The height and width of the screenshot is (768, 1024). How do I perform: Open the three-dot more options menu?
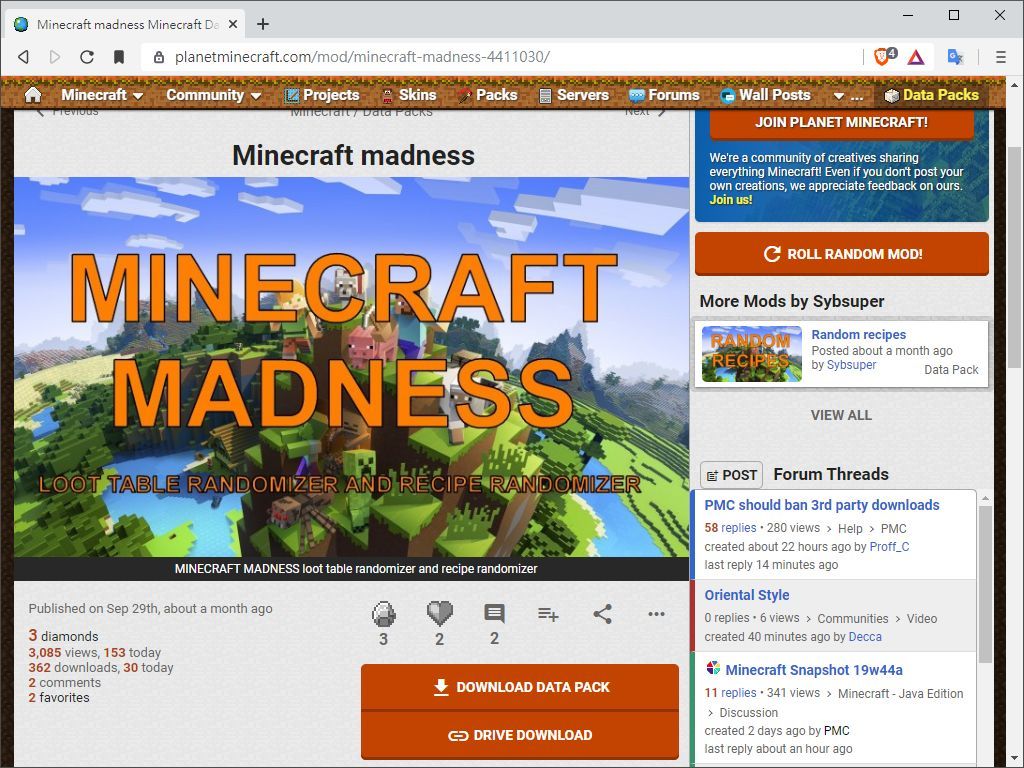tap(656, 614)
